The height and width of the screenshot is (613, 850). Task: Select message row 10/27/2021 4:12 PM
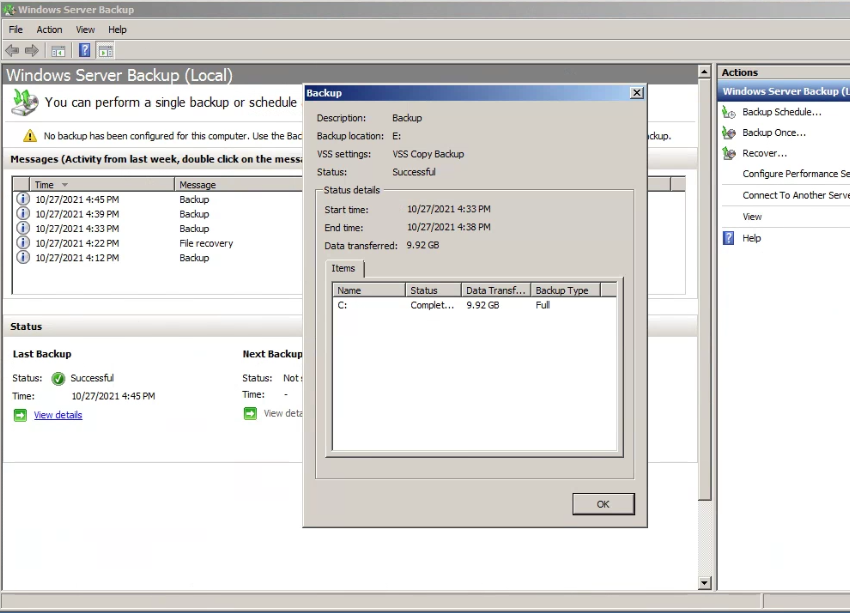(158, 258)
